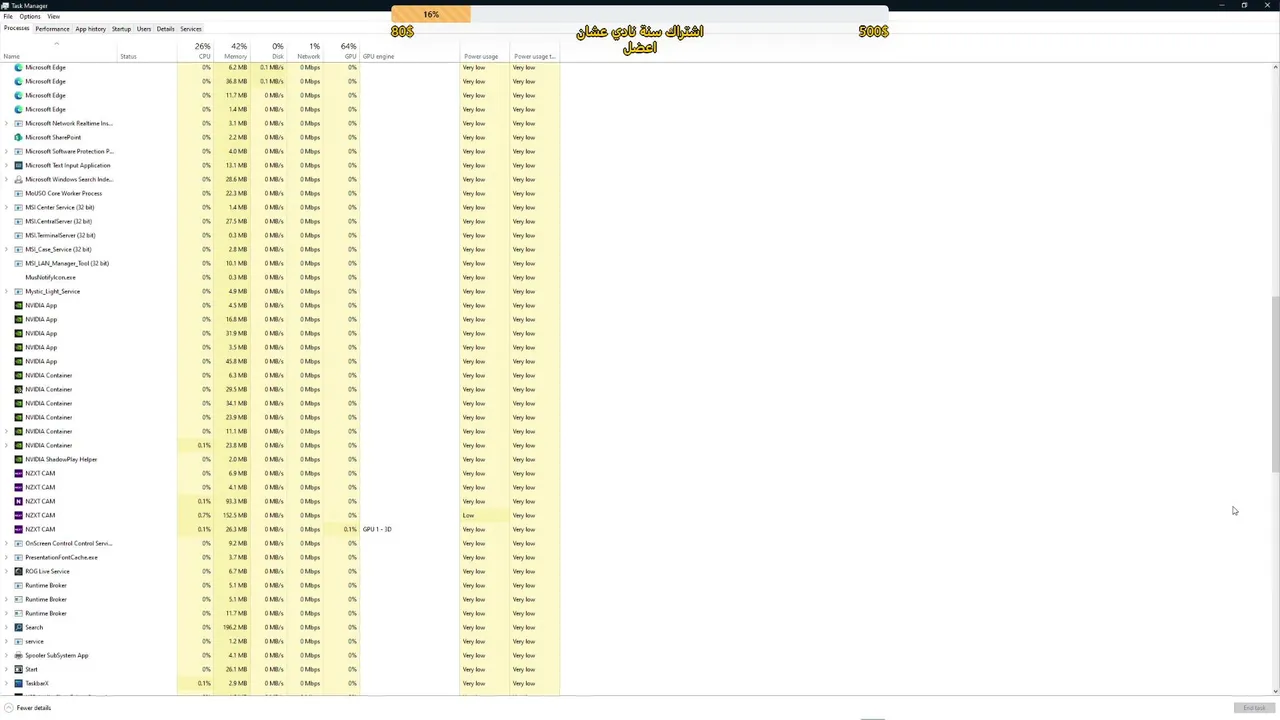The image size is (1280, 720).
Task: Click the vertical scrollbar thumb
Action: pos(1275,383)
